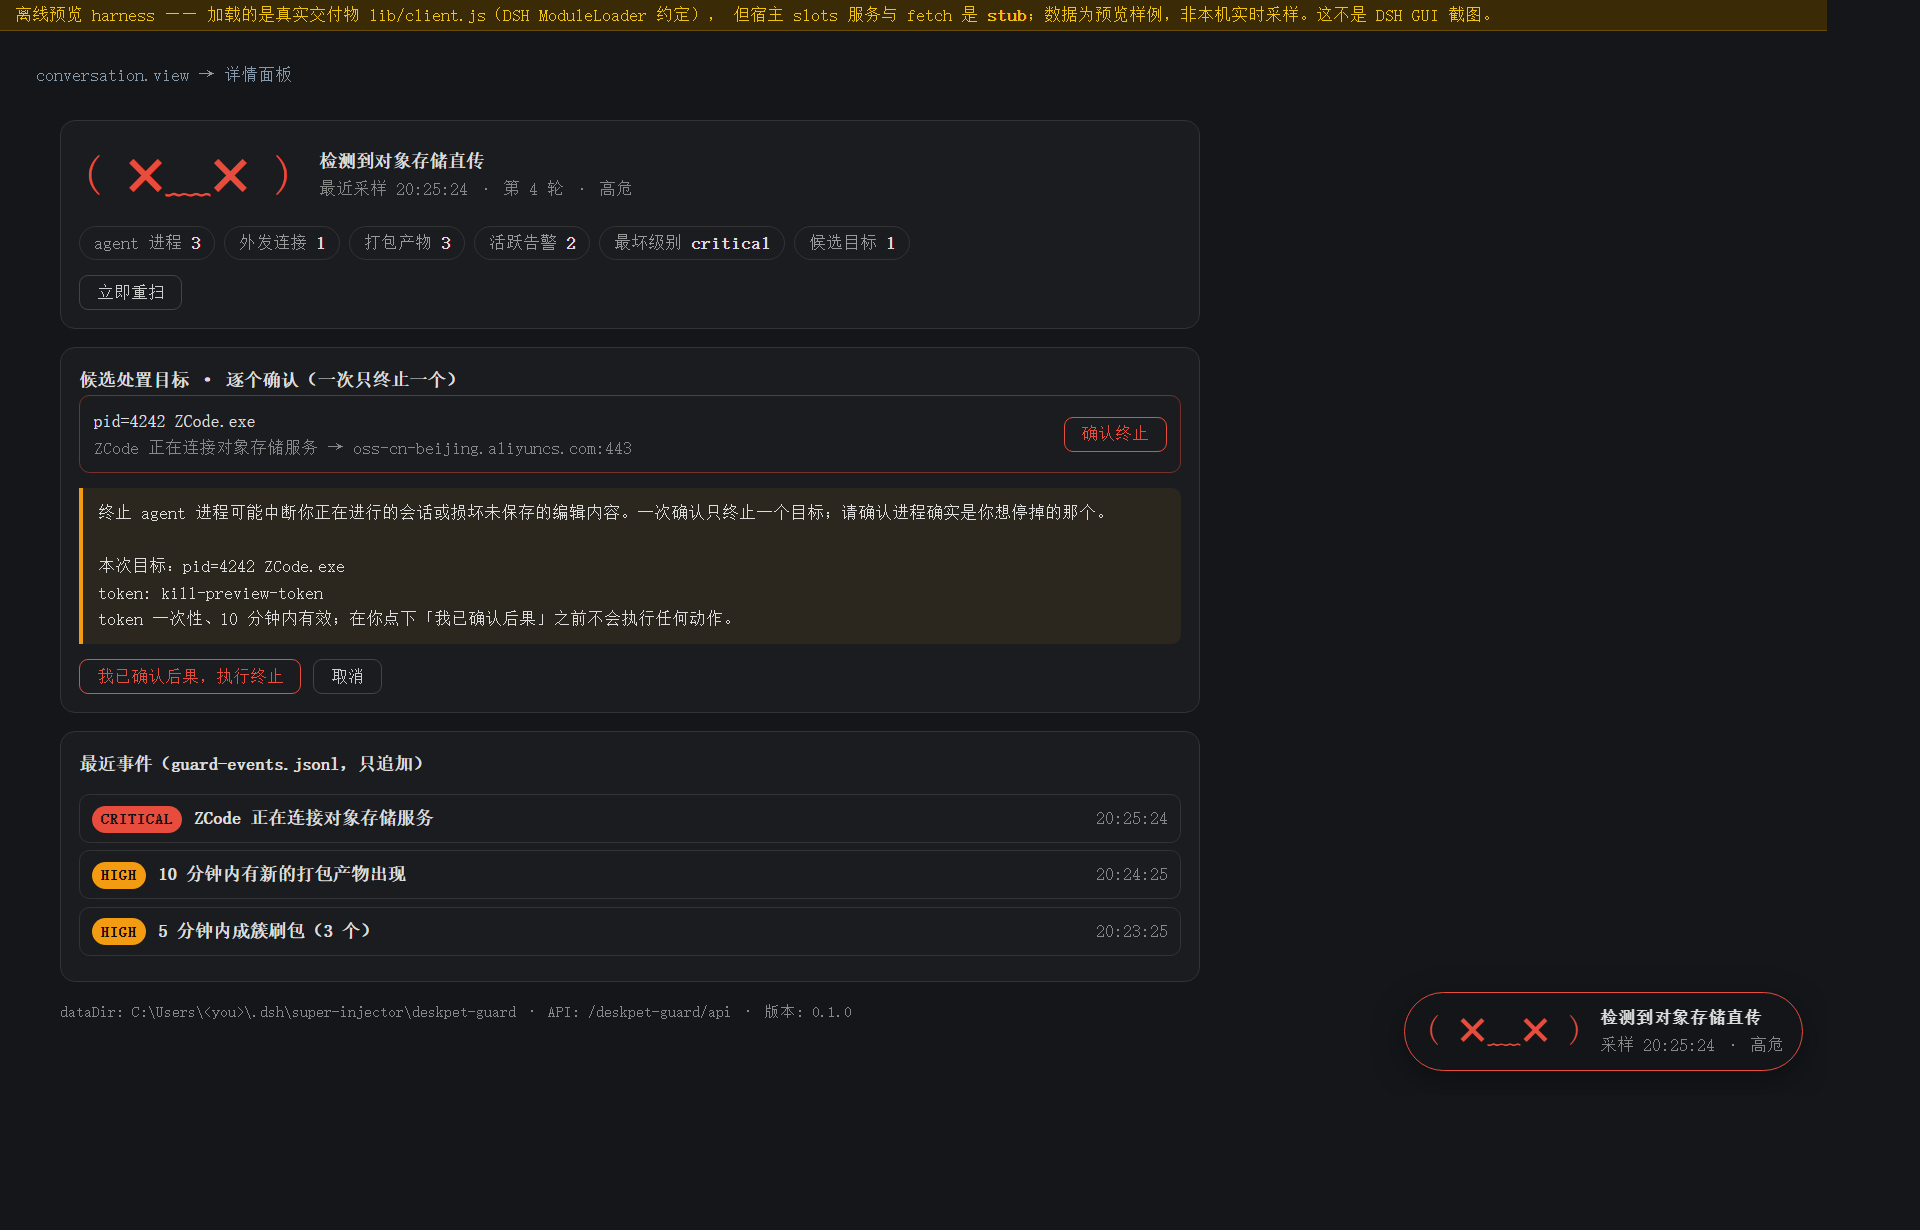Screen dimensions: 1920x1230
Task: Click 详情面板 breadcrumb text
Action: pyautogui.click(x=258, y=75)
